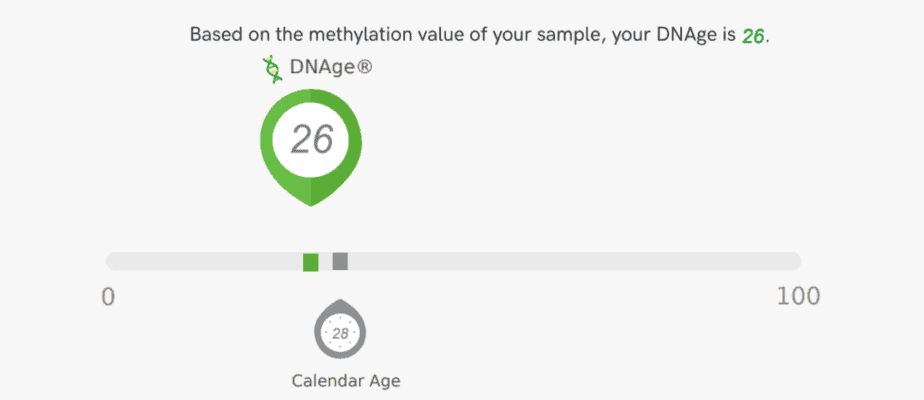Click the rounded left end of the age bar
Image resolution: width=924 pixels, height=400 pixels.
pos(112,262)
